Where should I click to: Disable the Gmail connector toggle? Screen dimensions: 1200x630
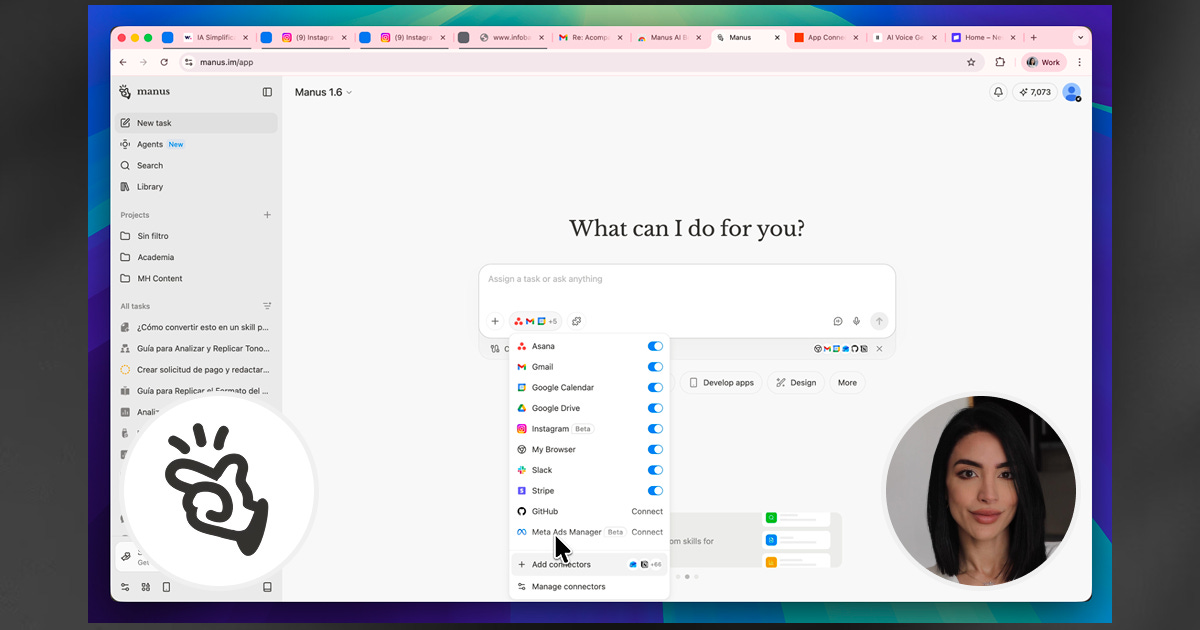[x=655, y=367]
